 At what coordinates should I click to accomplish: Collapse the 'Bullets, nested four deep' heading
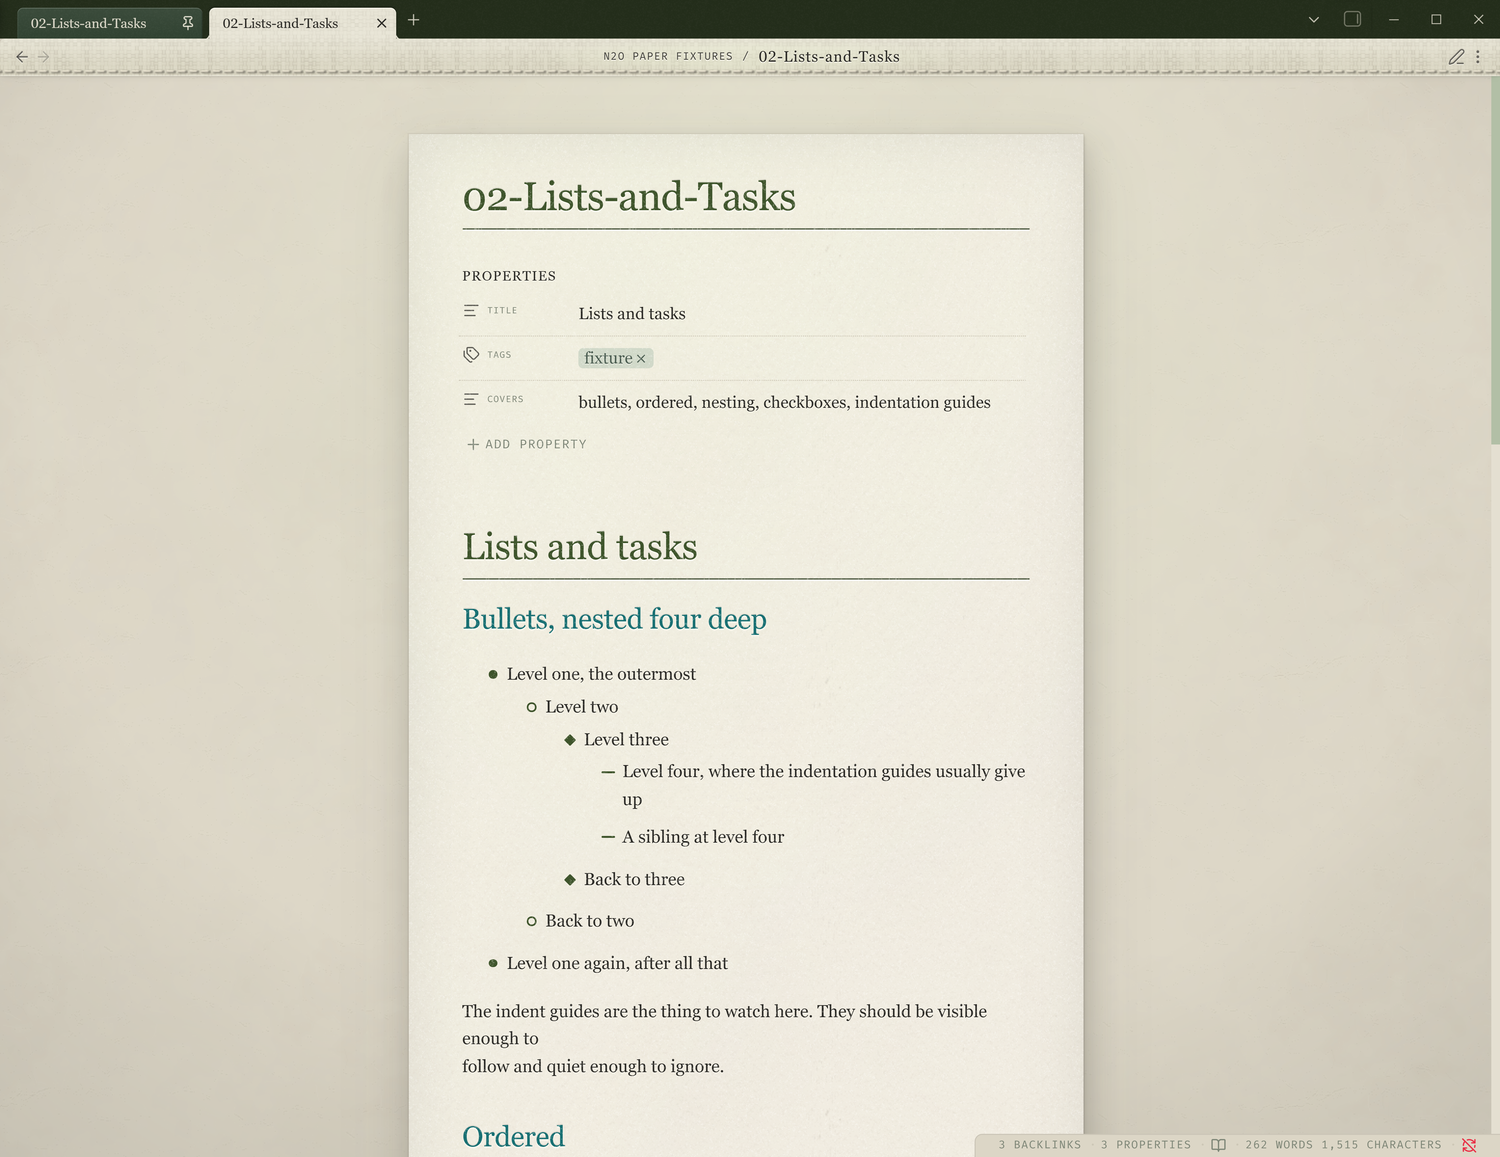tap(614, 619)
